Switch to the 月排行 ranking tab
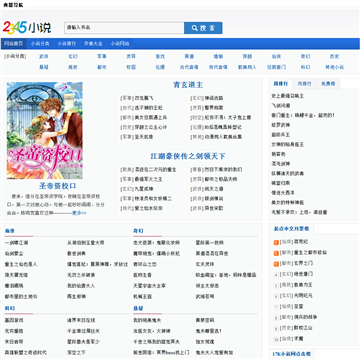The height and width of the screenshot is (360, 360). pyautogui.click(x=304, y=84)
